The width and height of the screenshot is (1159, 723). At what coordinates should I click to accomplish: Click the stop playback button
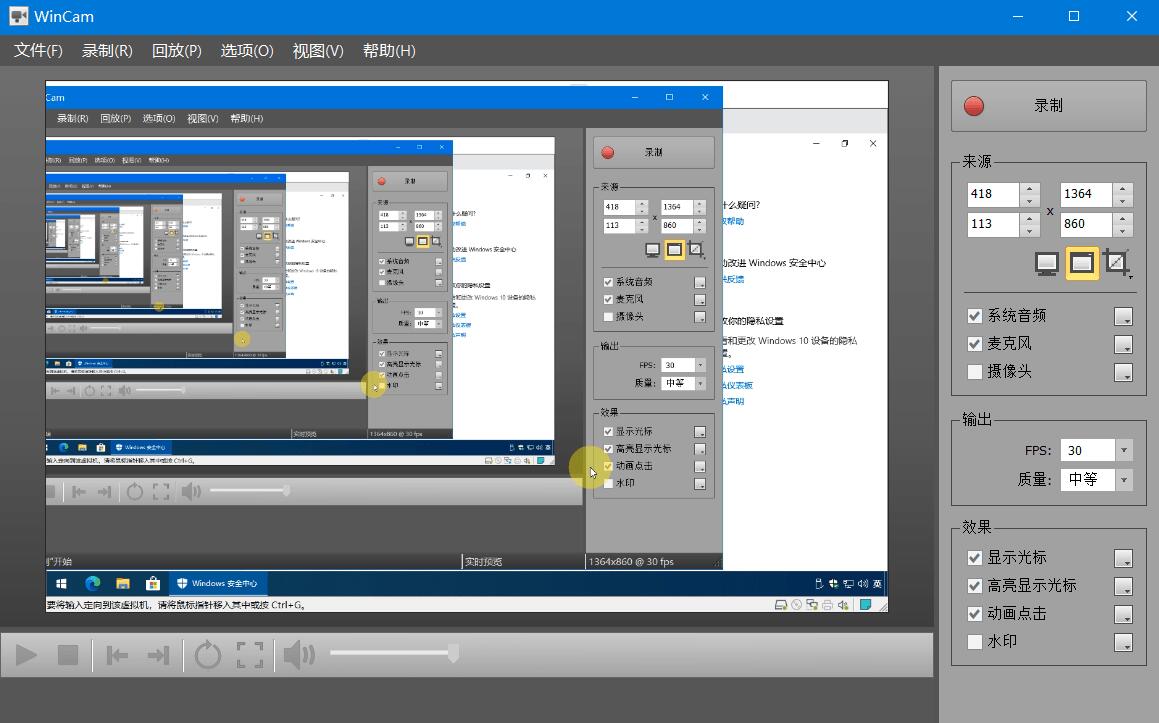[x=68, y=654]
